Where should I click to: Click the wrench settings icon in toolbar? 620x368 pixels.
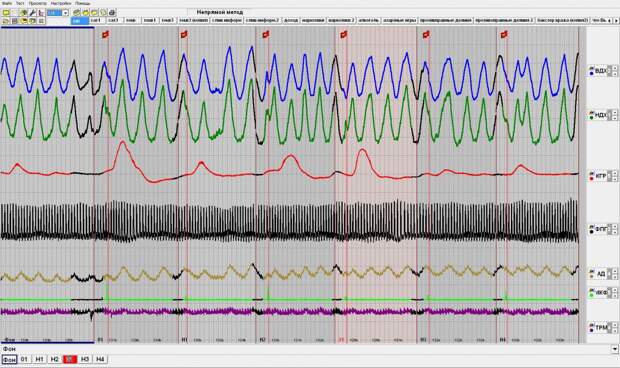[x=33, y=13]
